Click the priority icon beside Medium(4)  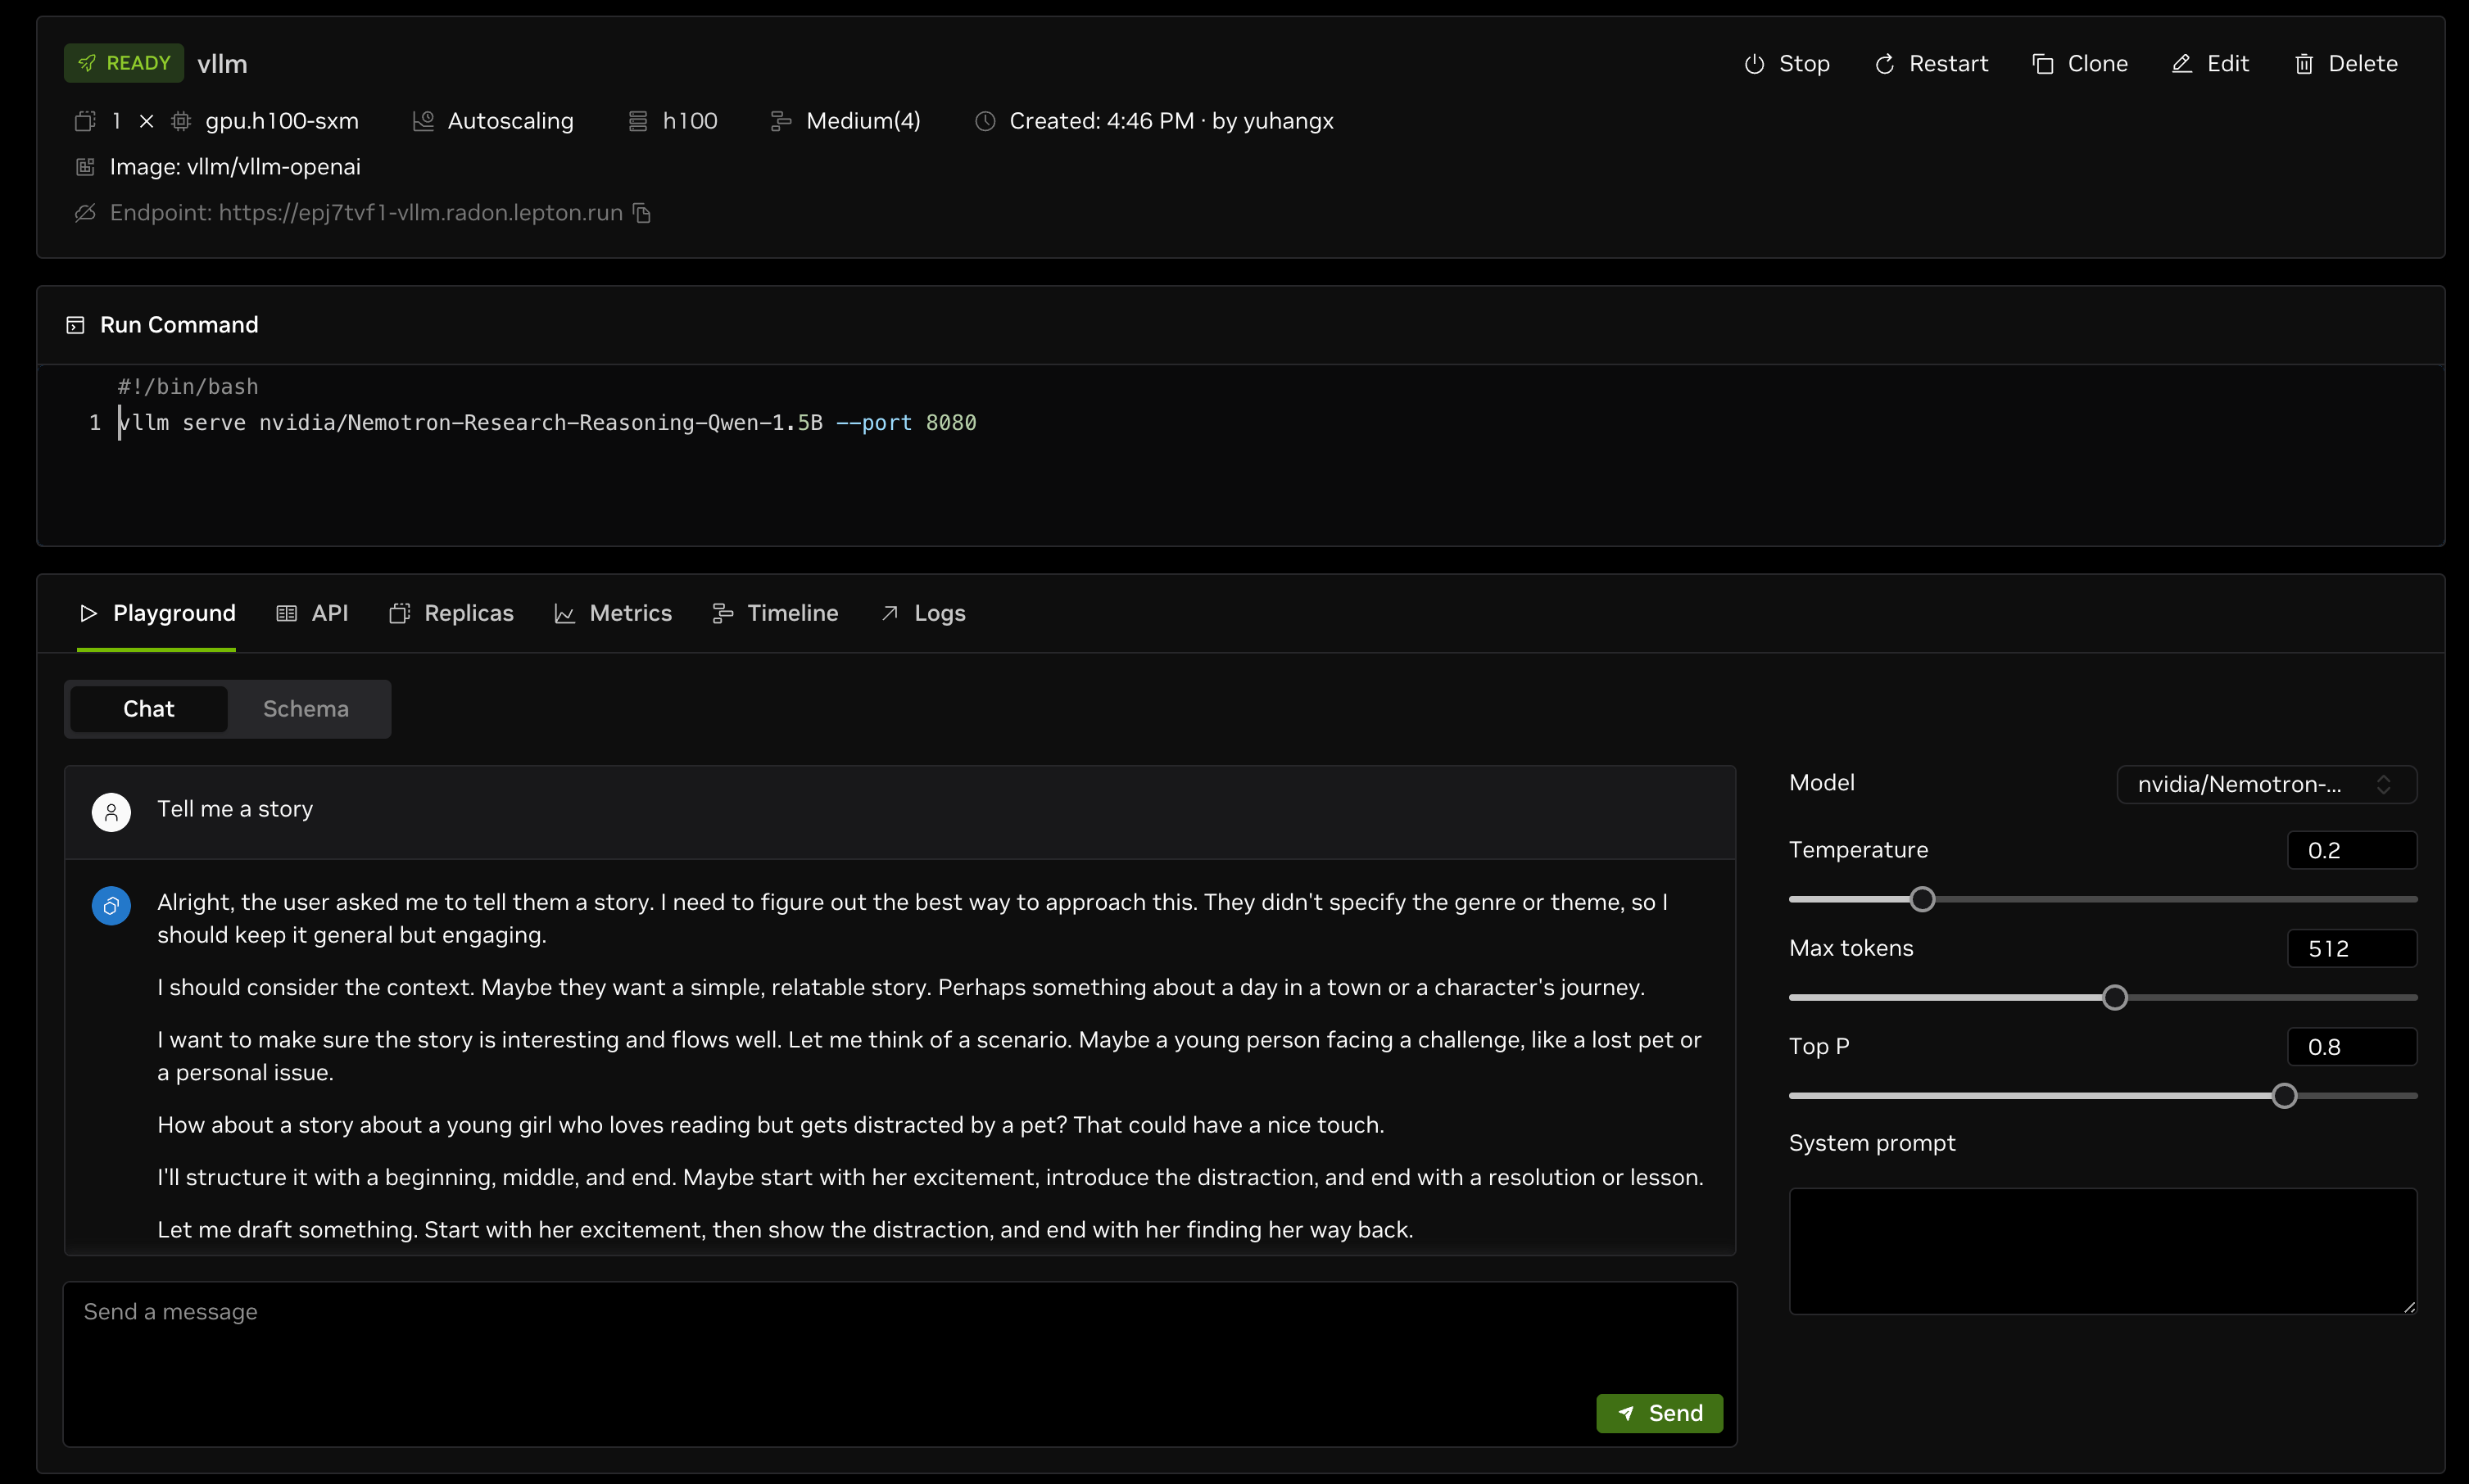(781, 121)
